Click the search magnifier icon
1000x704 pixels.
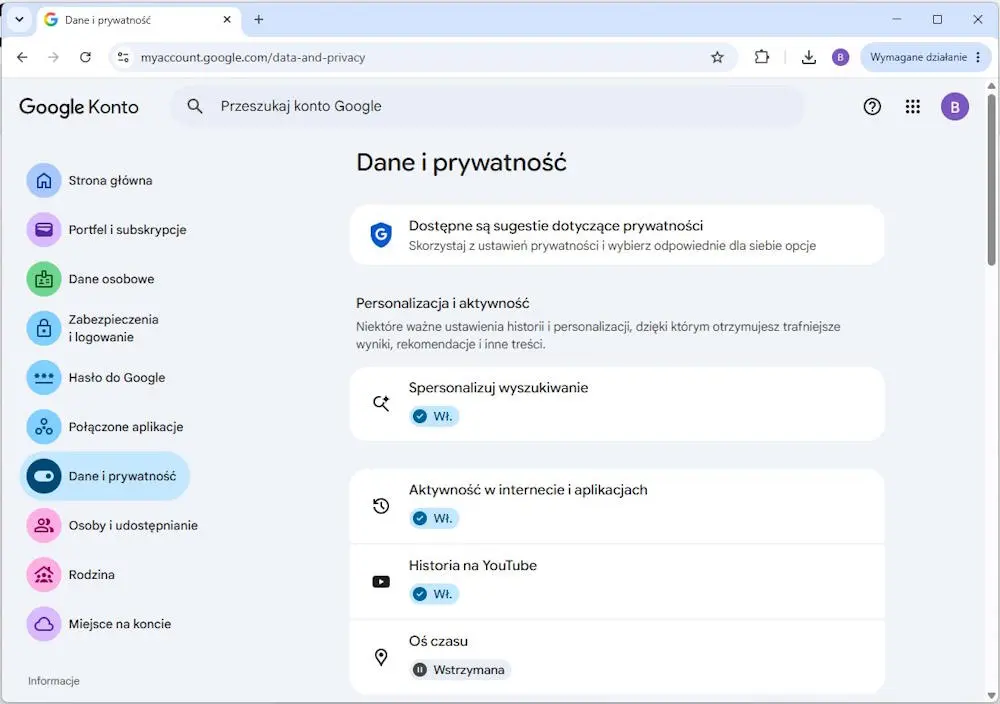coord(195,106)
